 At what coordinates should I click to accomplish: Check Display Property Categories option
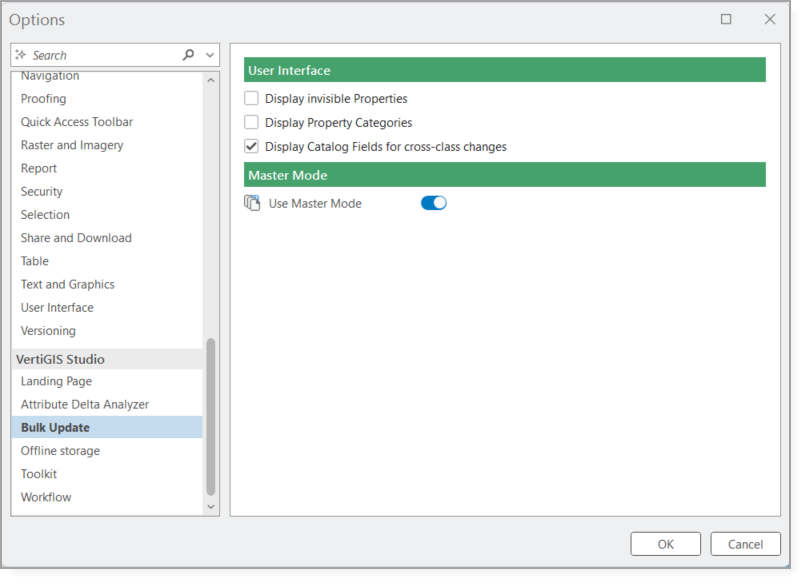click(252, 123)
